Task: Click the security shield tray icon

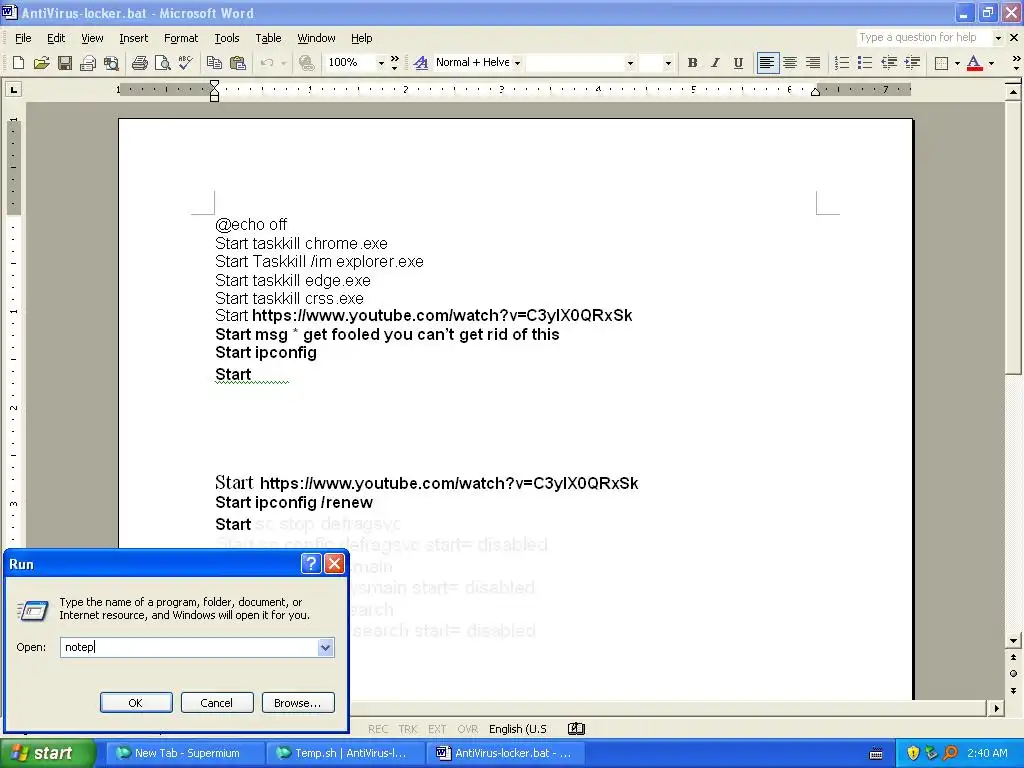Action: [913, 753]
